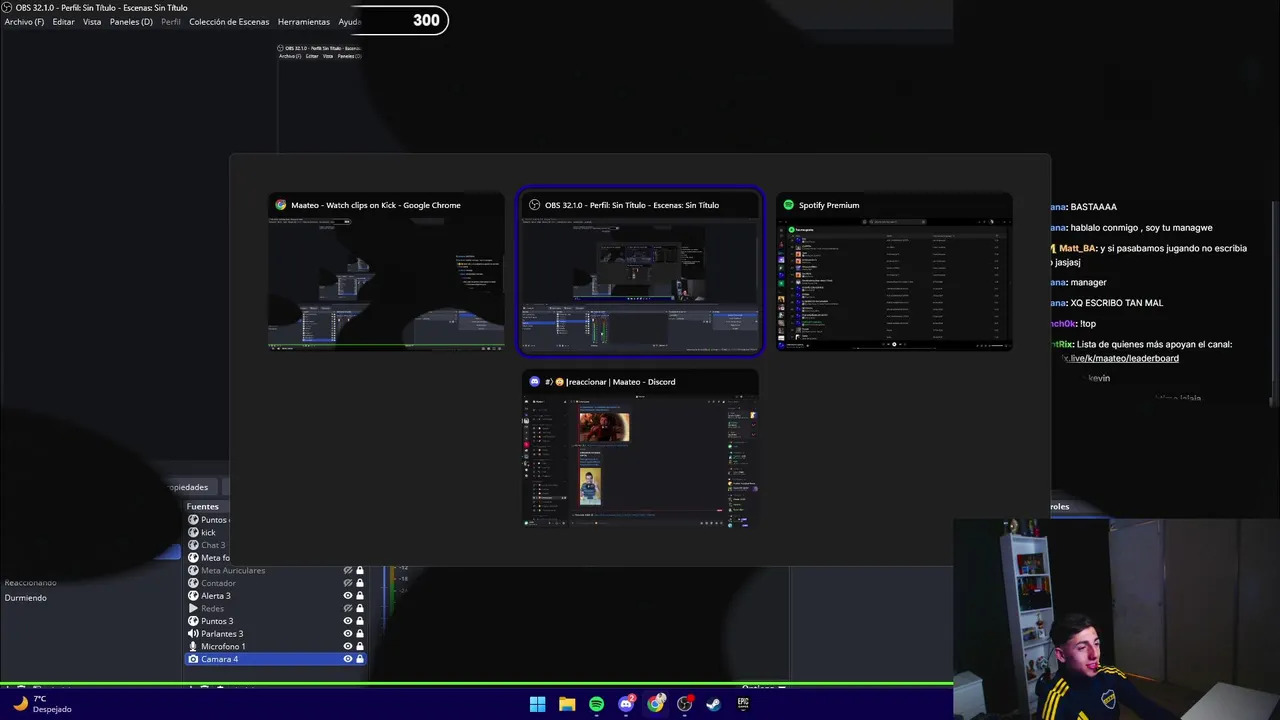Viewport: 1280px width, 720px height.
Task: Click the Chrome icon in the switcher title
Action: 281,205
